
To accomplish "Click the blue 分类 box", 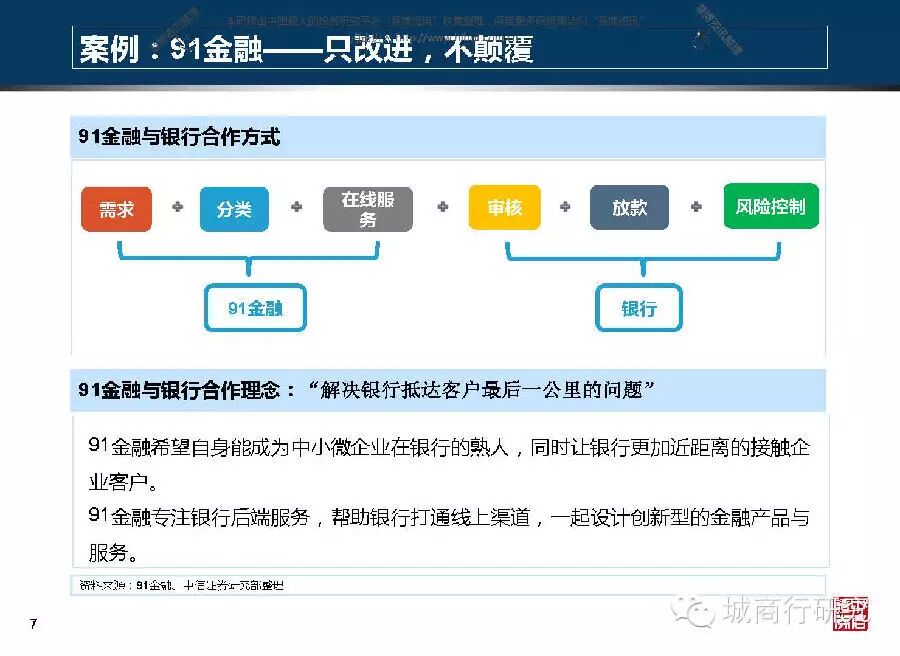I will point(234,209).
